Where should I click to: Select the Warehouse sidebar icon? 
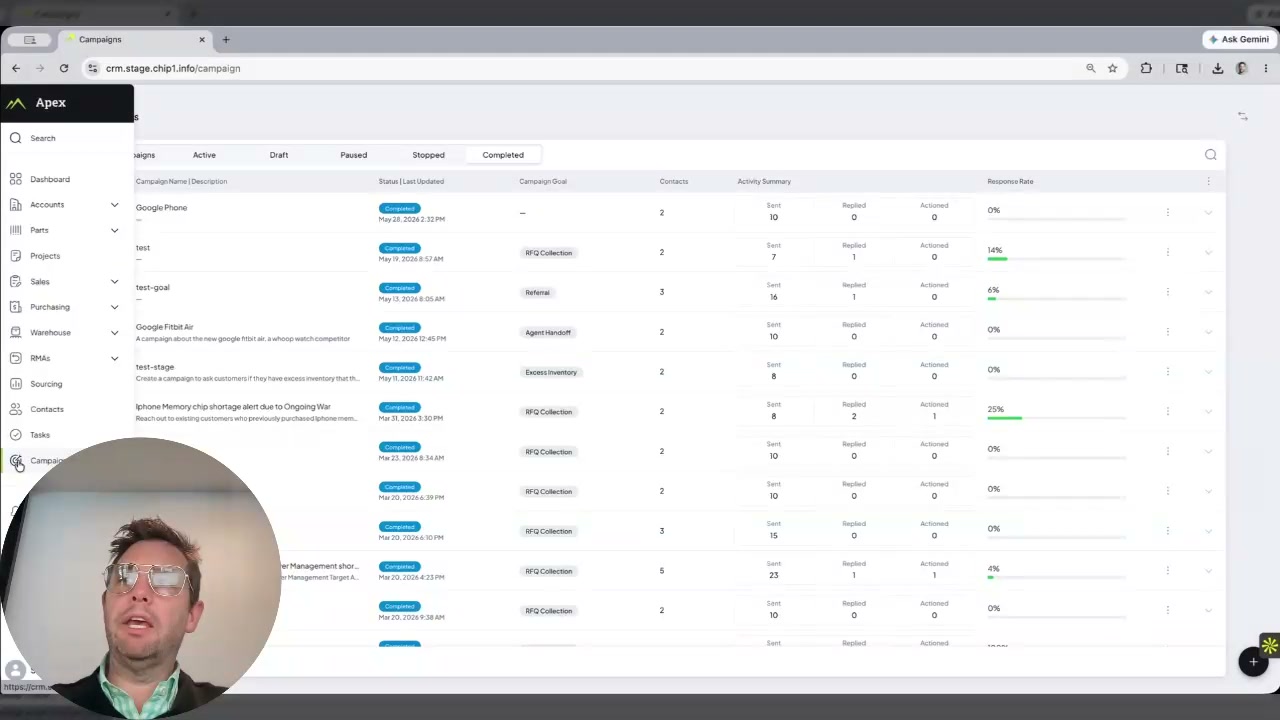point(15,333)
